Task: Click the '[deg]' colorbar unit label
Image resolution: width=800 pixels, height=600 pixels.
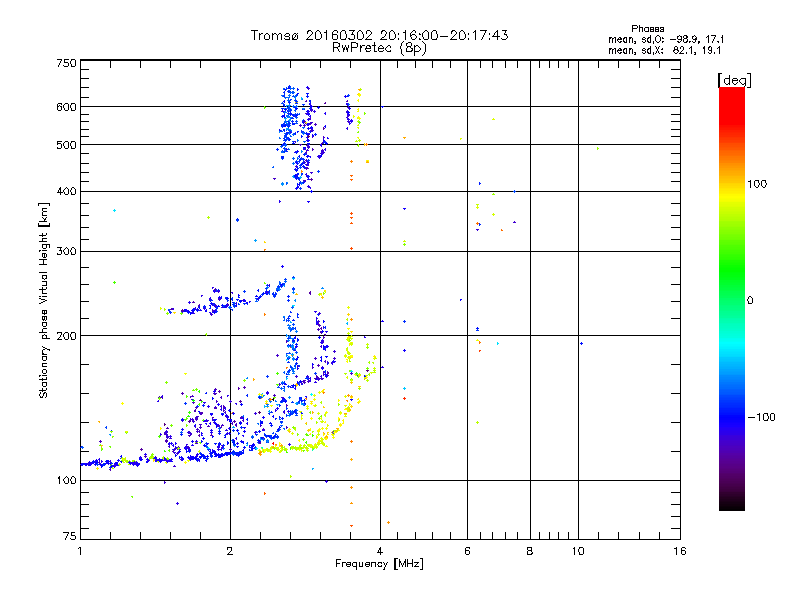Action: 734,80
